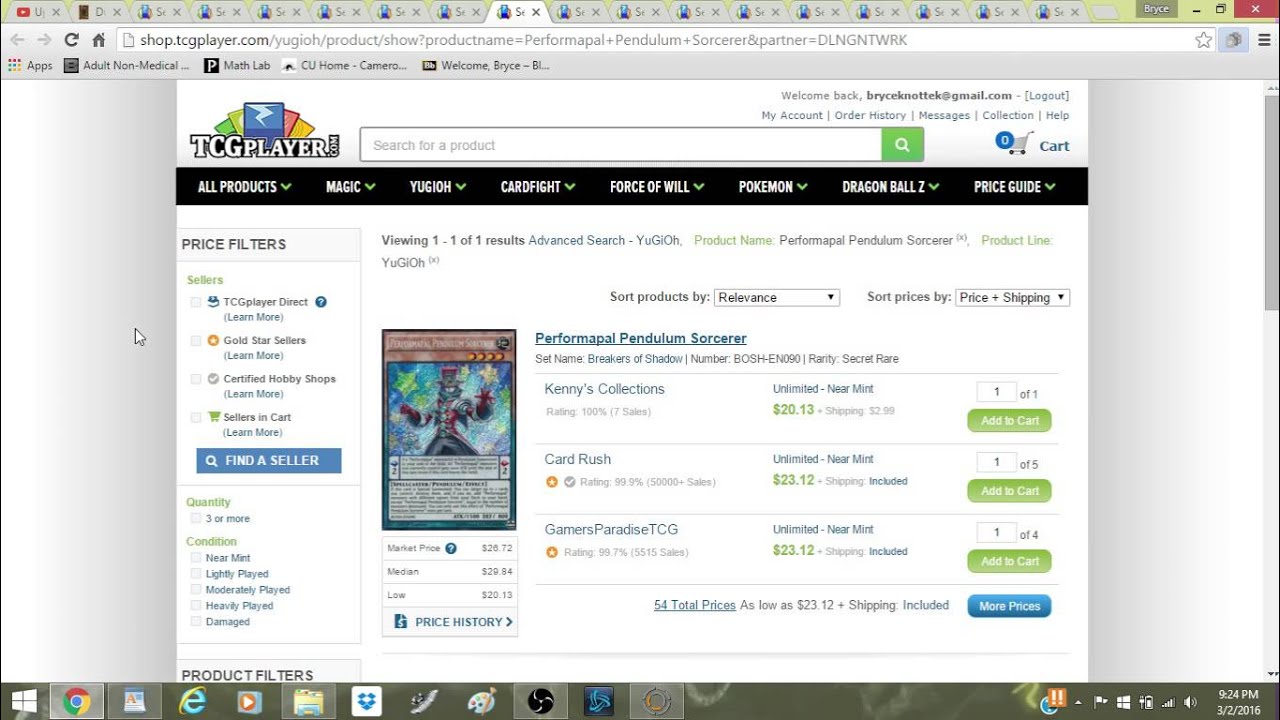This screenshot has width=1280, height=720.
Task: Open My Account link
Action: [x=792, y=115]
